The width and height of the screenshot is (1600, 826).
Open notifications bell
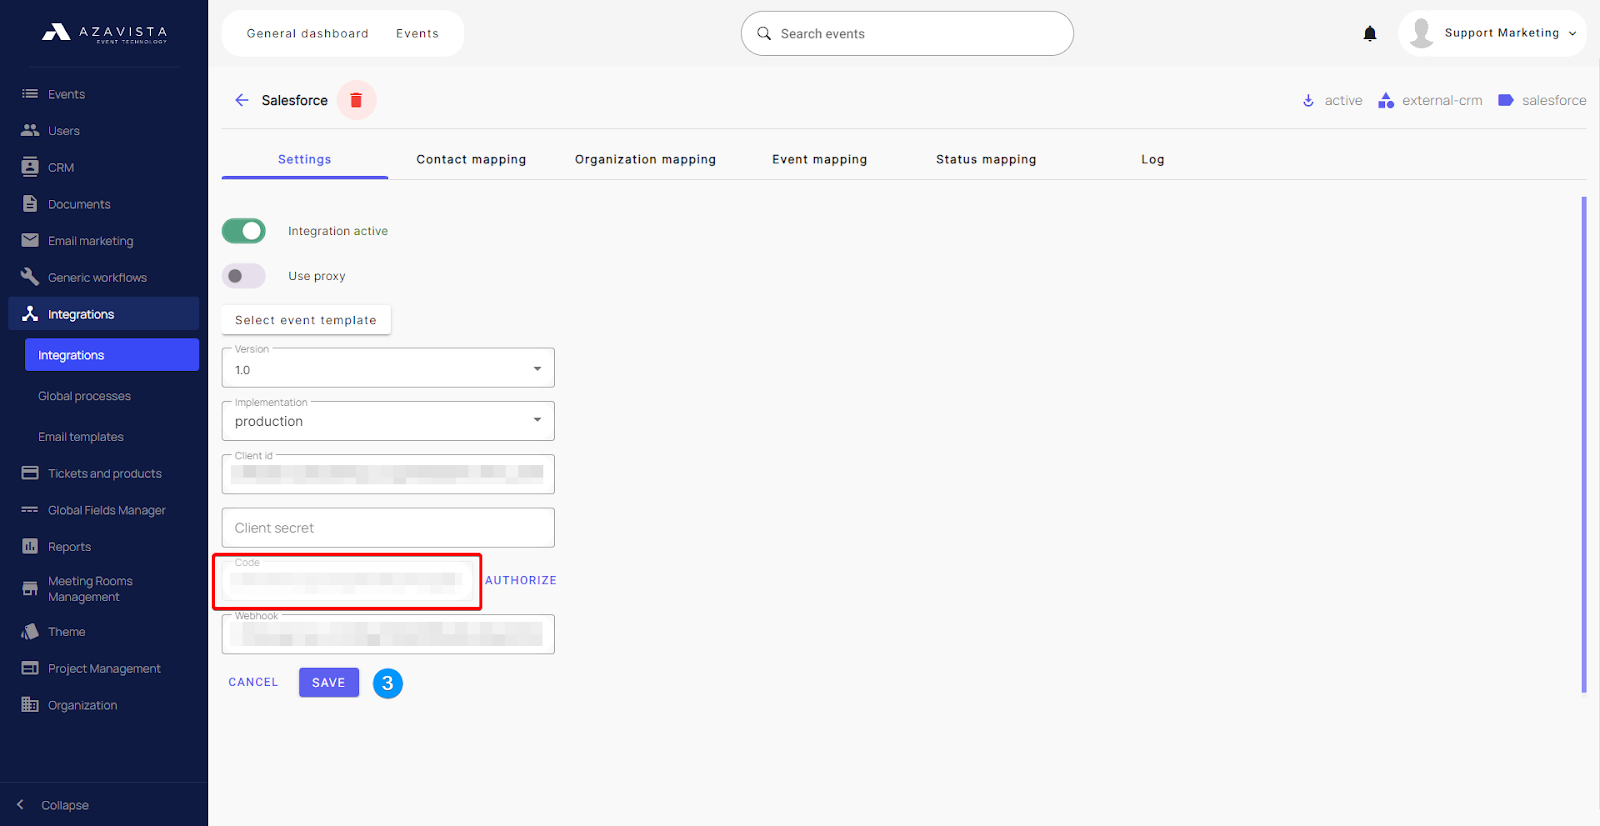pyautogui.click(x=1370, y=34)
